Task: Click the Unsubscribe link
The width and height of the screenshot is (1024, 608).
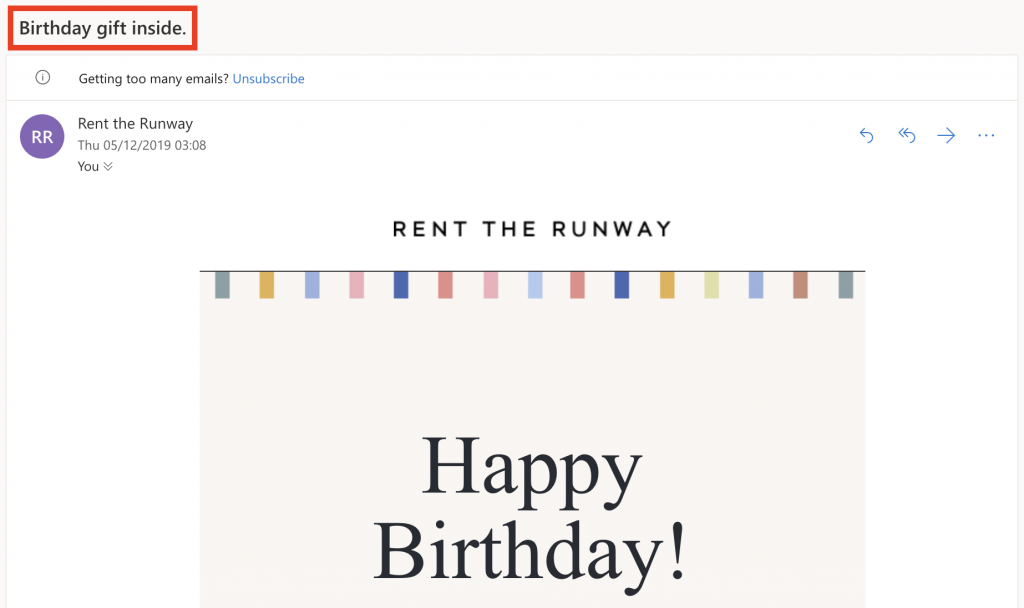Action: 268,78
